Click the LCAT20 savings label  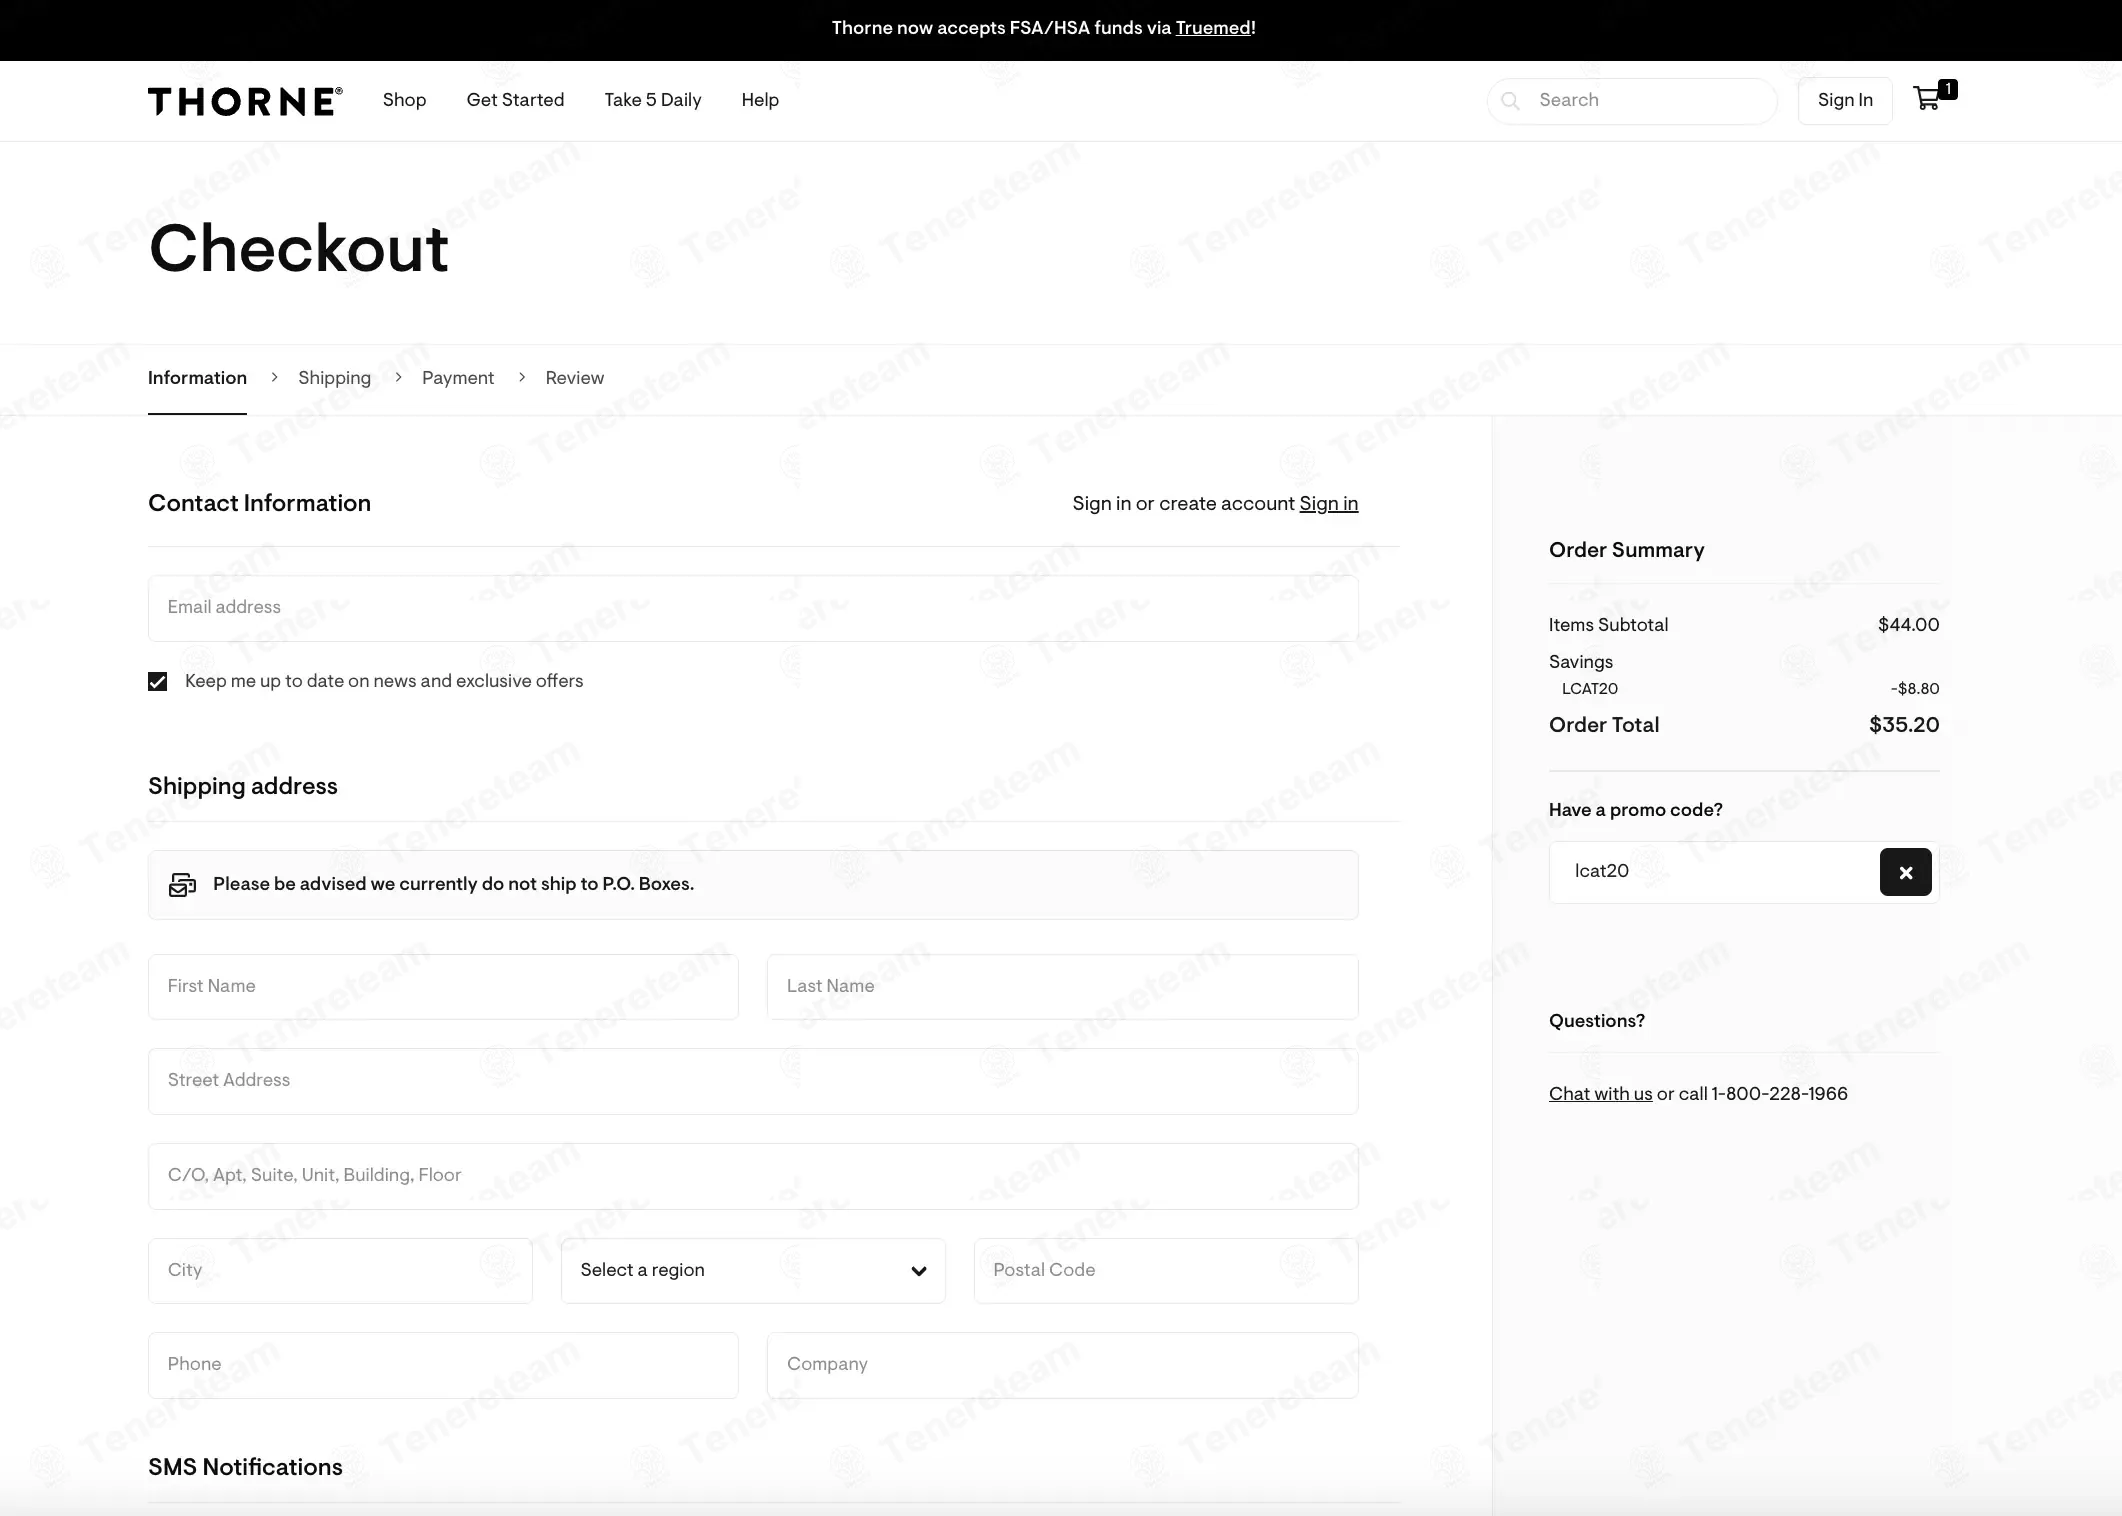click(1590, 689)
